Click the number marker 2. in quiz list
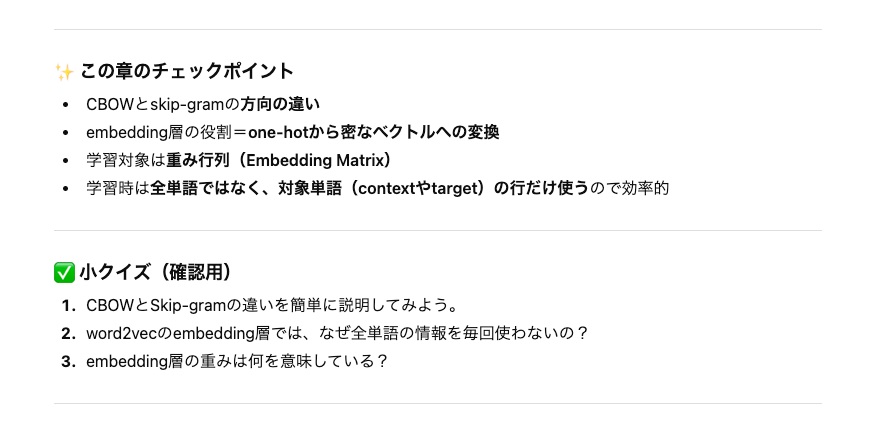 coord(68,333)
